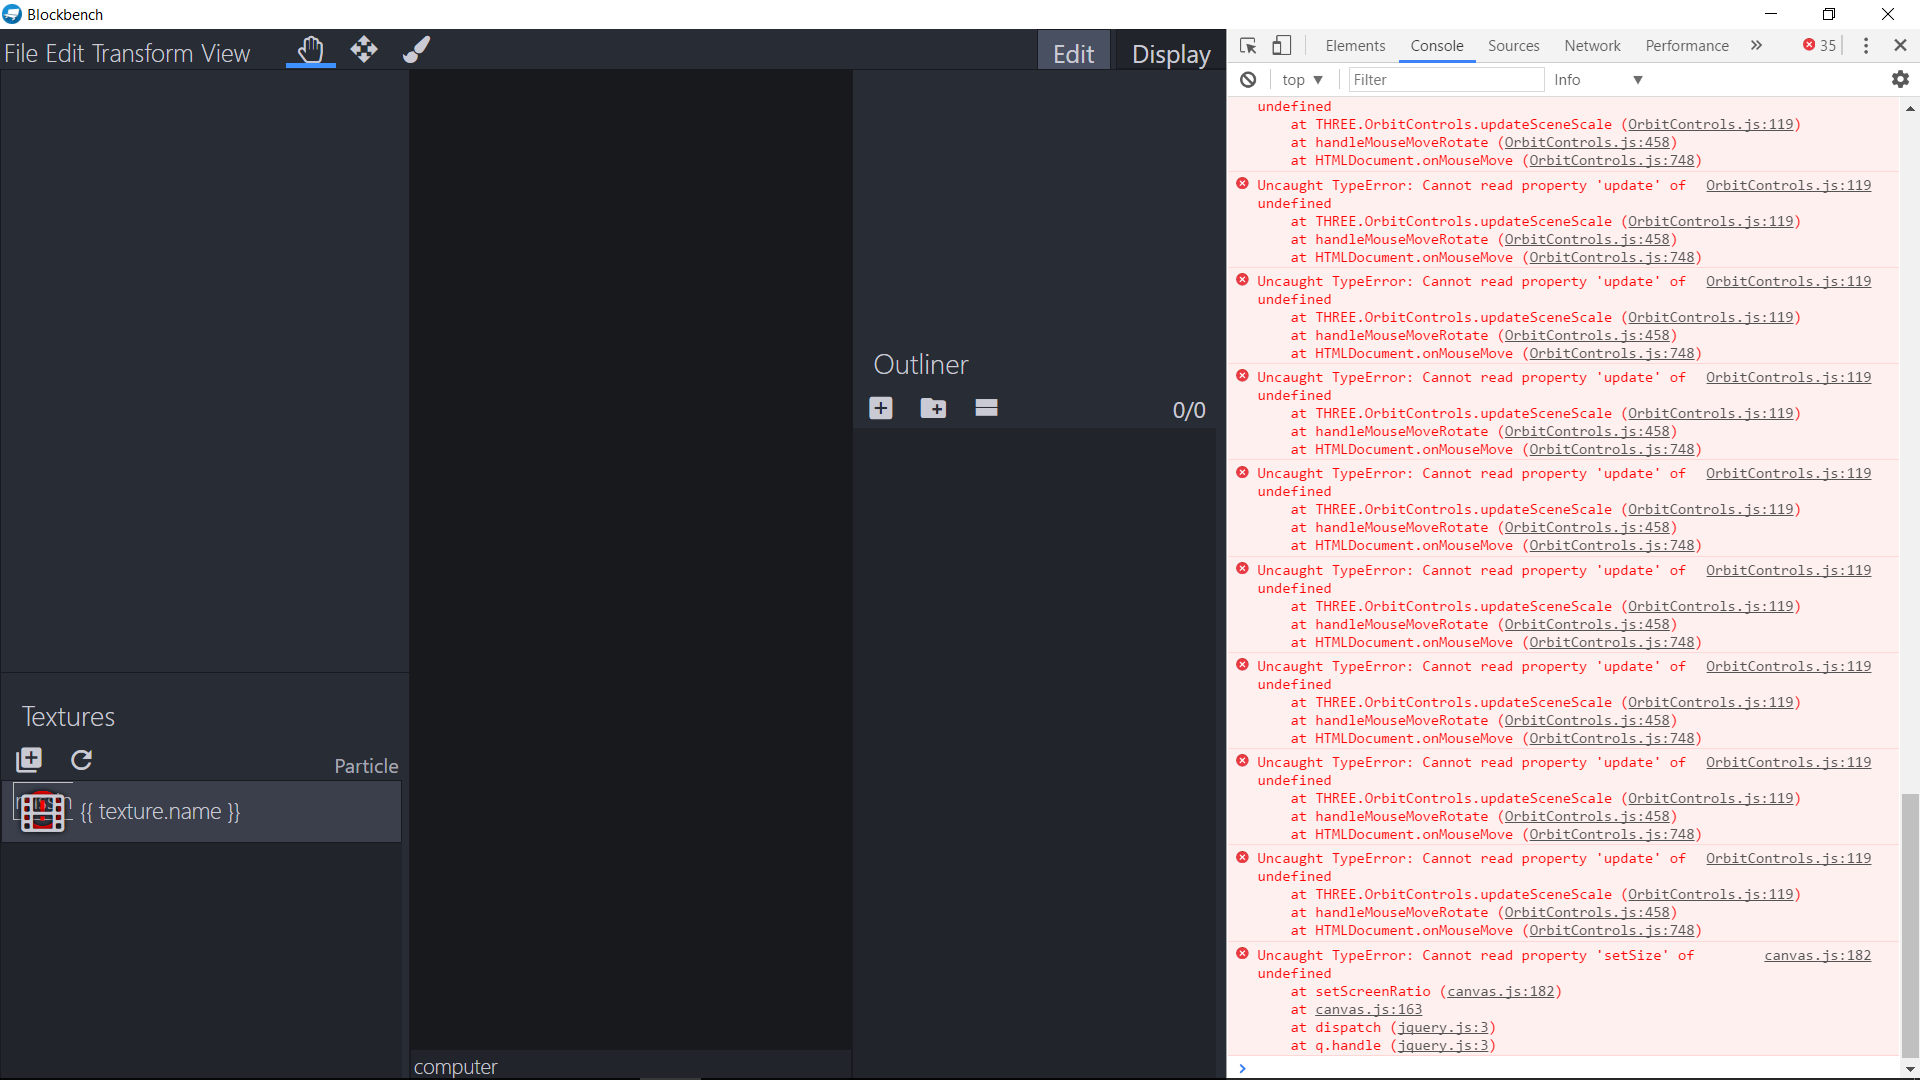Clear the console with the ban icon

click(x=1248, y=79)
